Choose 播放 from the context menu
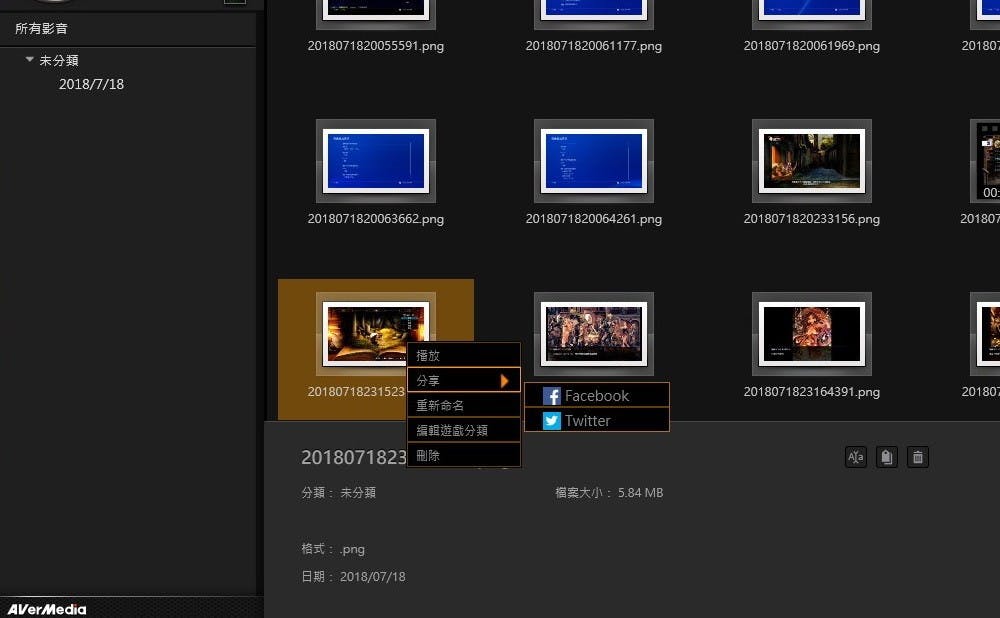This screenshot has width=1000, height=618. [463, 356]
